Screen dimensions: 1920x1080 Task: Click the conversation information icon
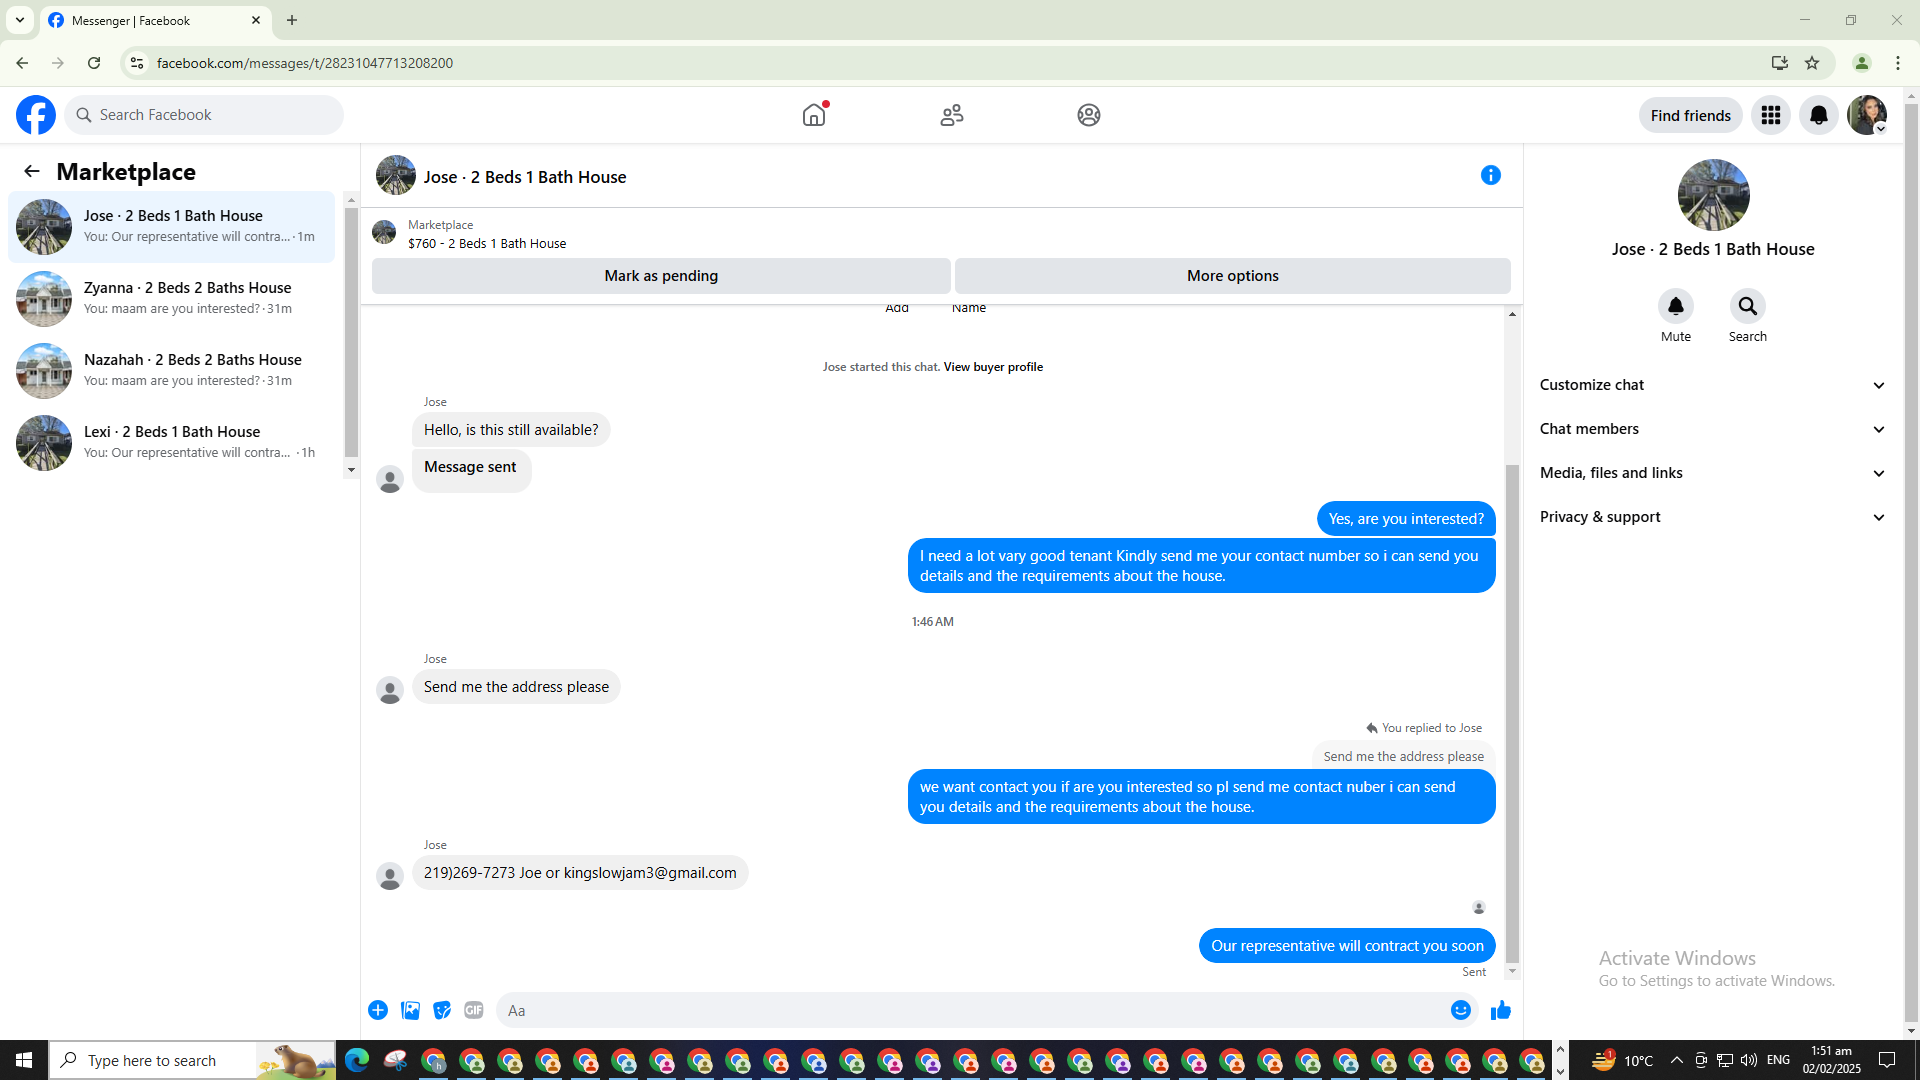click(x=1490, y=175)
